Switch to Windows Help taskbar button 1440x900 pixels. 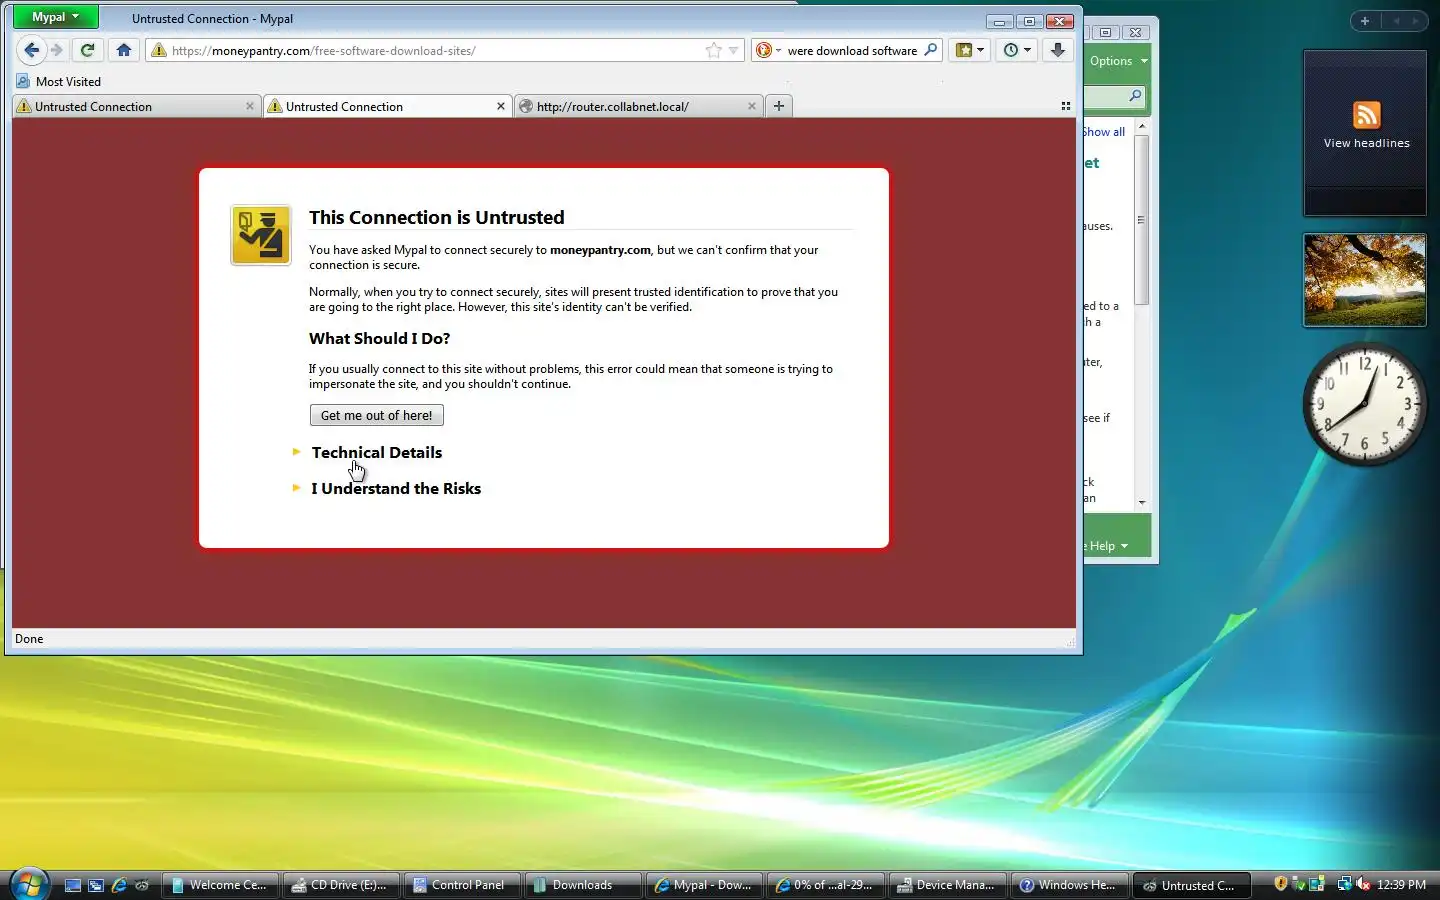1068,885
